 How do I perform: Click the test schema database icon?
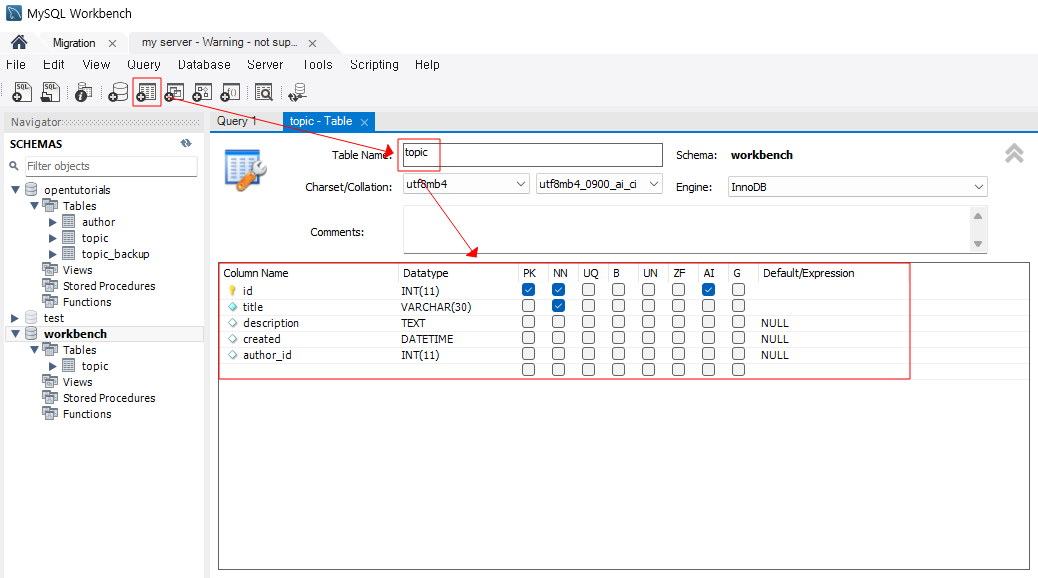coord(31,318)
